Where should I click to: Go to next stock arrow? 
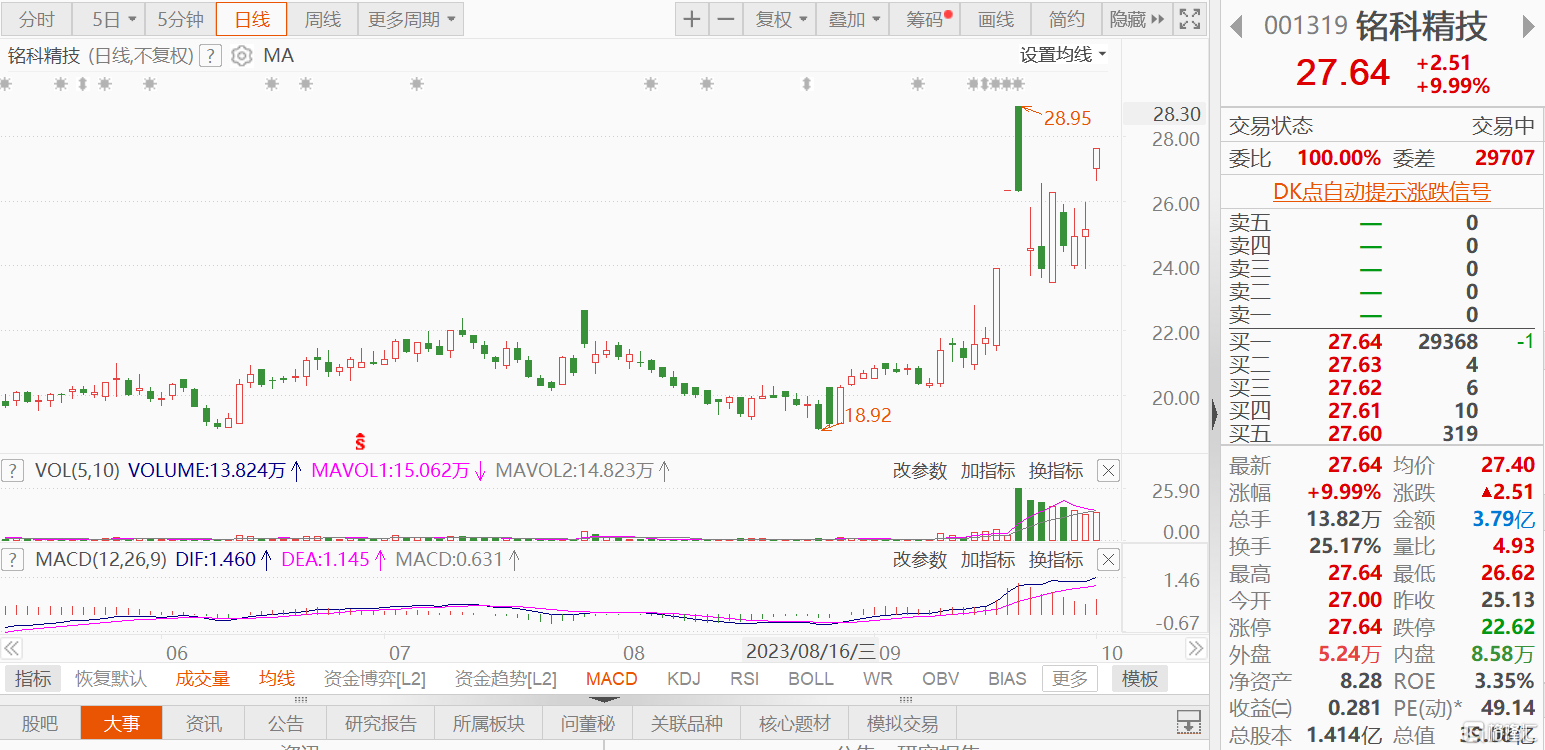1528,26
